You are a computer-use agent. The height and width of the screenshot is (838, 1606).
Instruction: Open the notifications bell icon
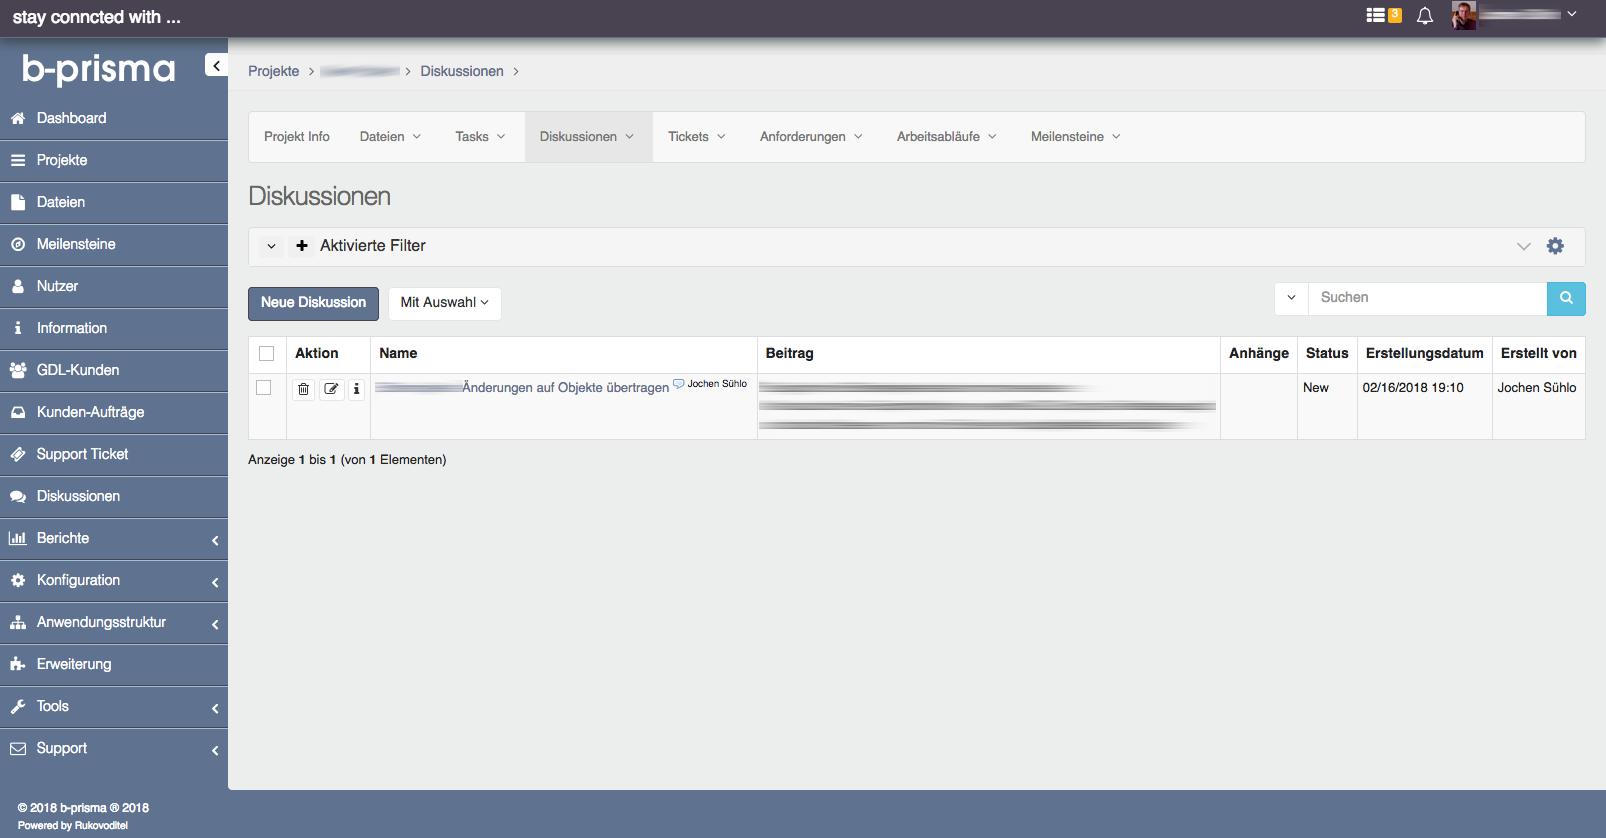1425,15
